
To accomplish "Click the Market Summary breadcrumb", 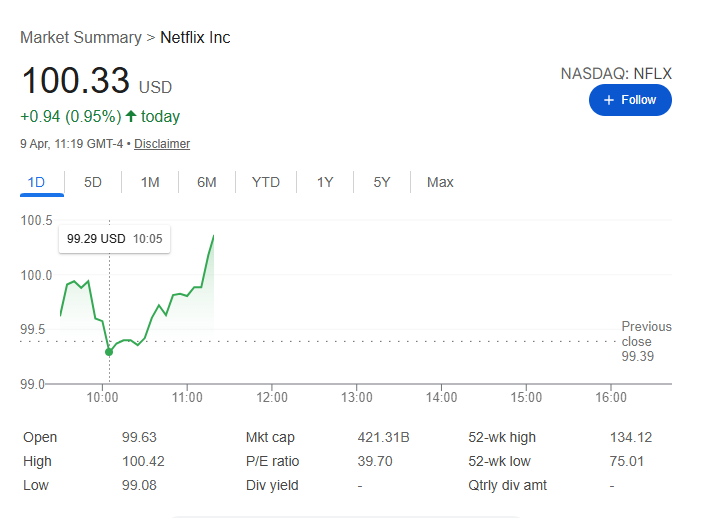I will click(81, 37).
